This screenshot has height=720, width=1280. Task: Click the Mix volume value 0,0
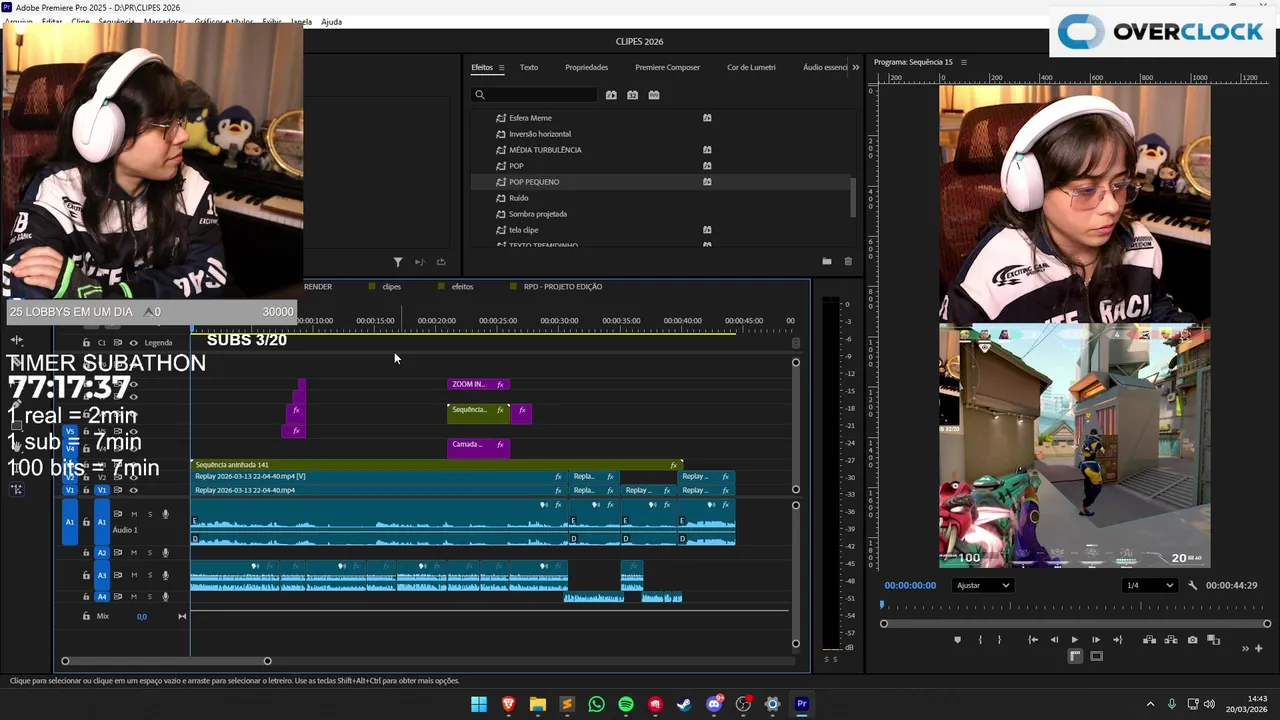(141, 617)
